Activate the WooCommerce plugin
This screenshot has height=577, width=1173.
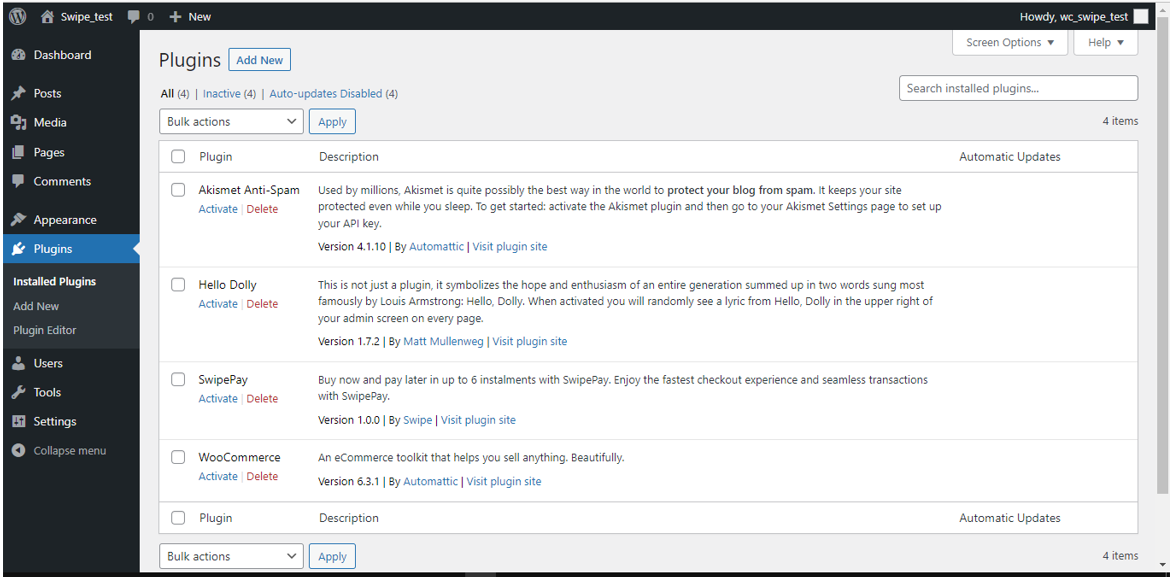coord(218,477)
